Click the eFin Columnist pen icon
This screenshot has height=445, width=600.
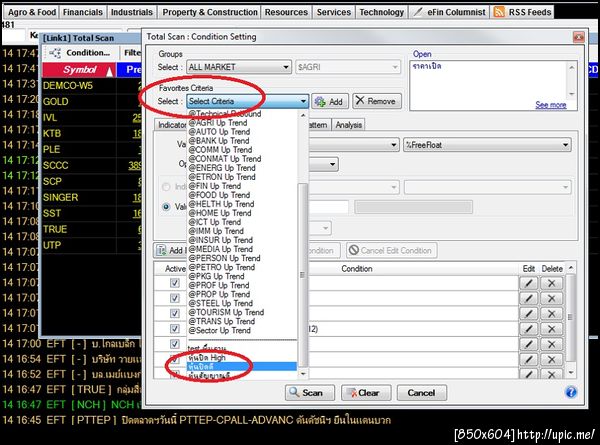coord(418,12)
